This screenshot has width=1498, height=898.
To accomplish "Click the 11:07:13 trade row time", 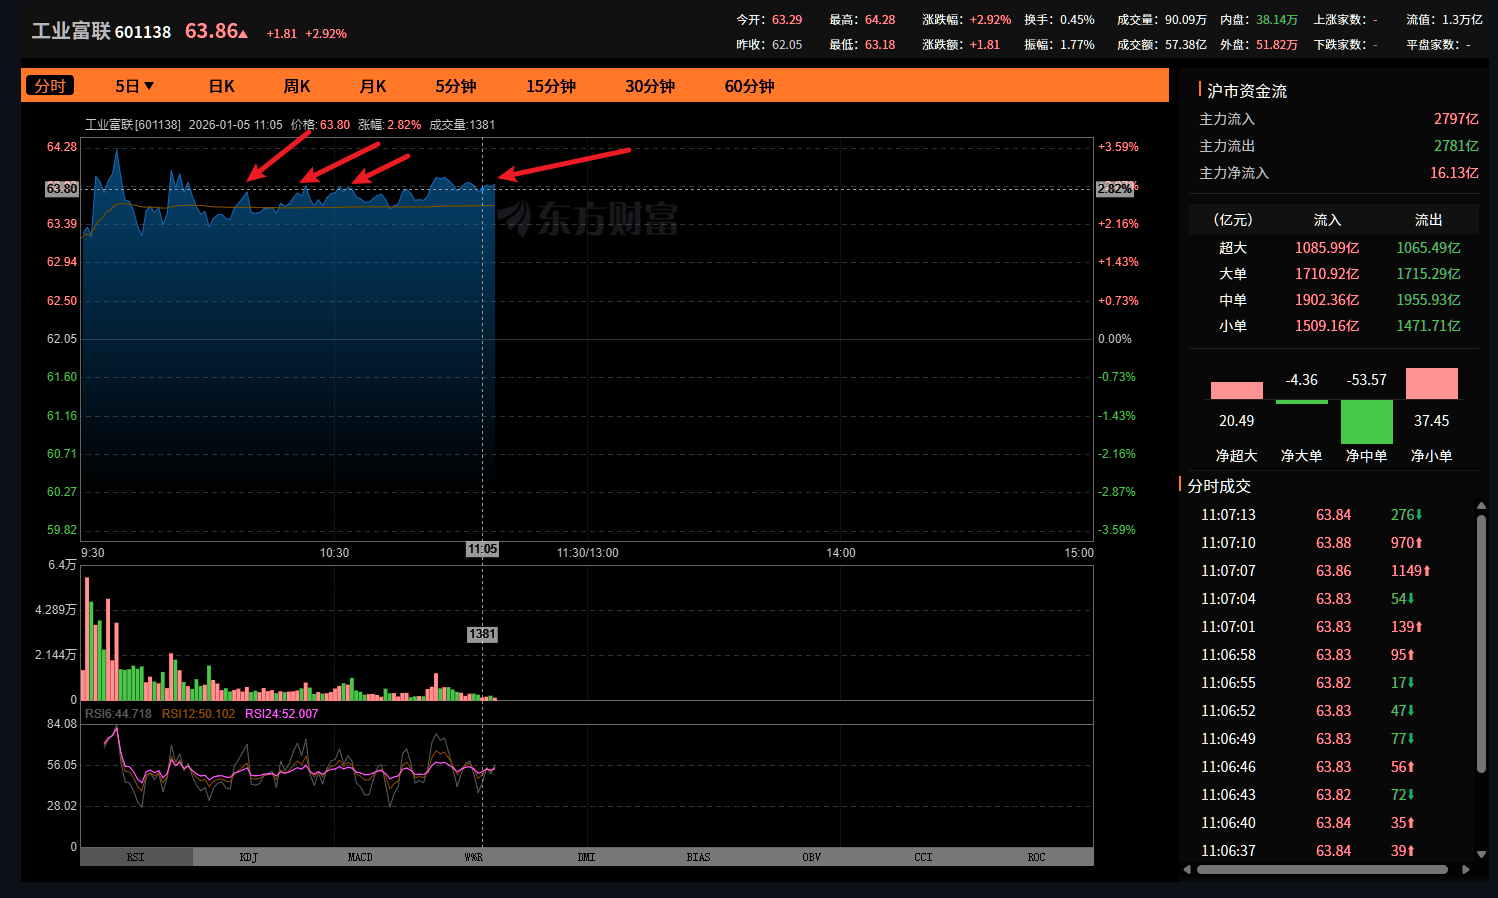I will pos(1228,515).
